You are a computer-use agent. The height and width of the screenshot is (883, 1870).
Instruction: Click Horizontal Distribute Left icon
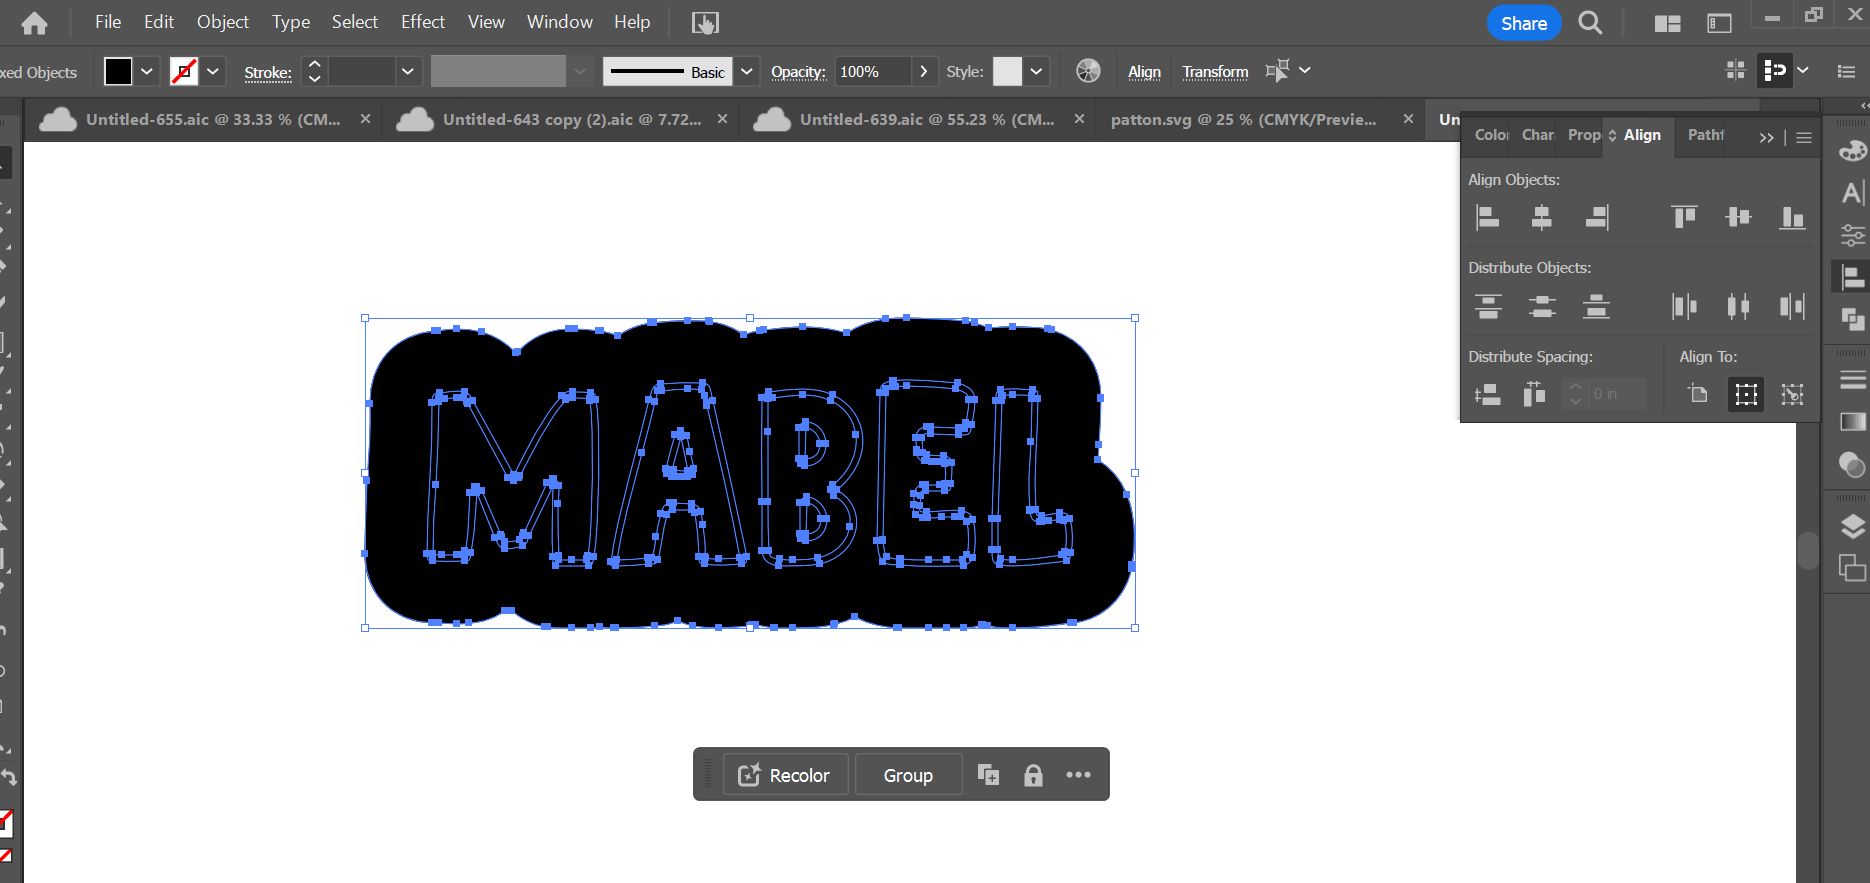(1684, 306)
